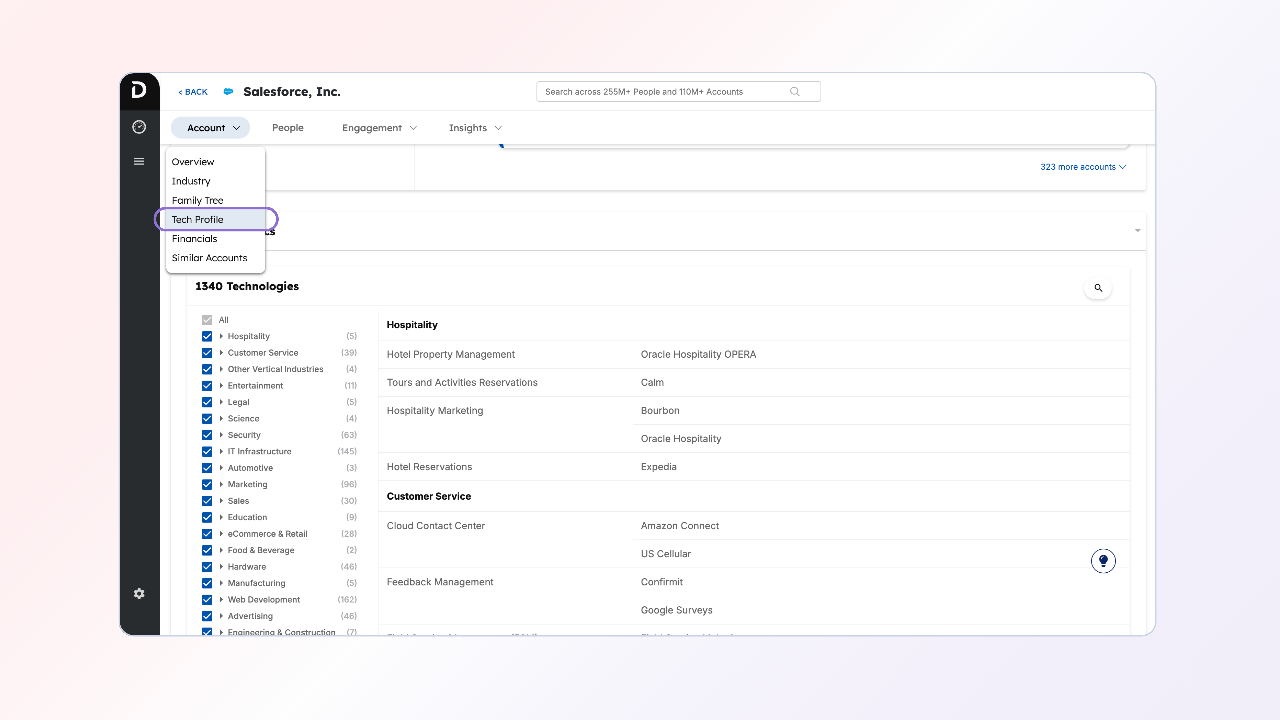Click the search icon in technologies panel

click(x=1097, y=288)
